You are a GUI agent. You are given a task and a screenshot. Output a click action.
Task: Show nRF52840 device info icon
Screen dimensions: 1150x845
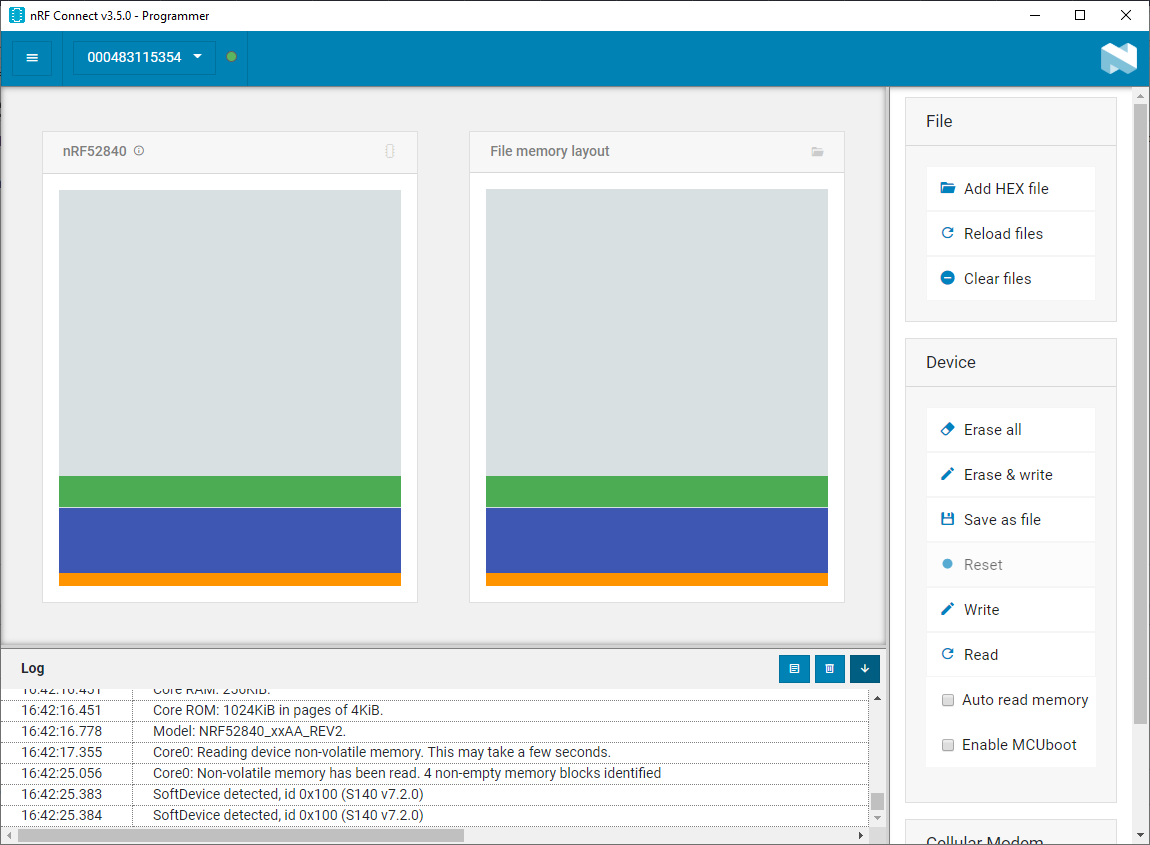[139, 150]
